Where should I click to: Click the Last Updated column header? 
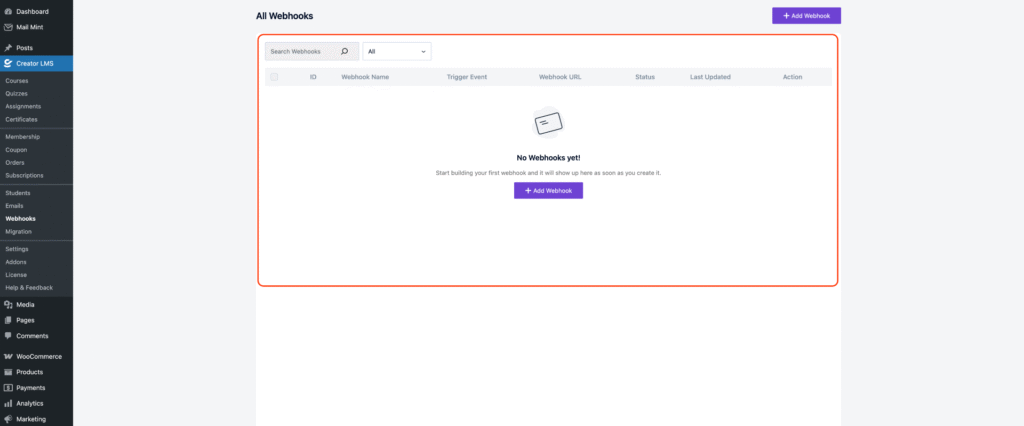711,77
